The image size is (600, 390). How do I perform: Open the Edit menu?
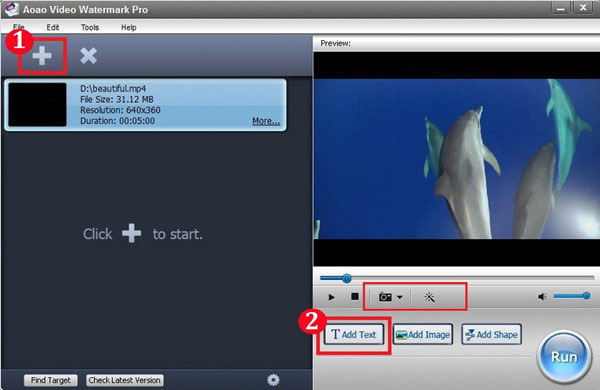(x=53, y=27)
